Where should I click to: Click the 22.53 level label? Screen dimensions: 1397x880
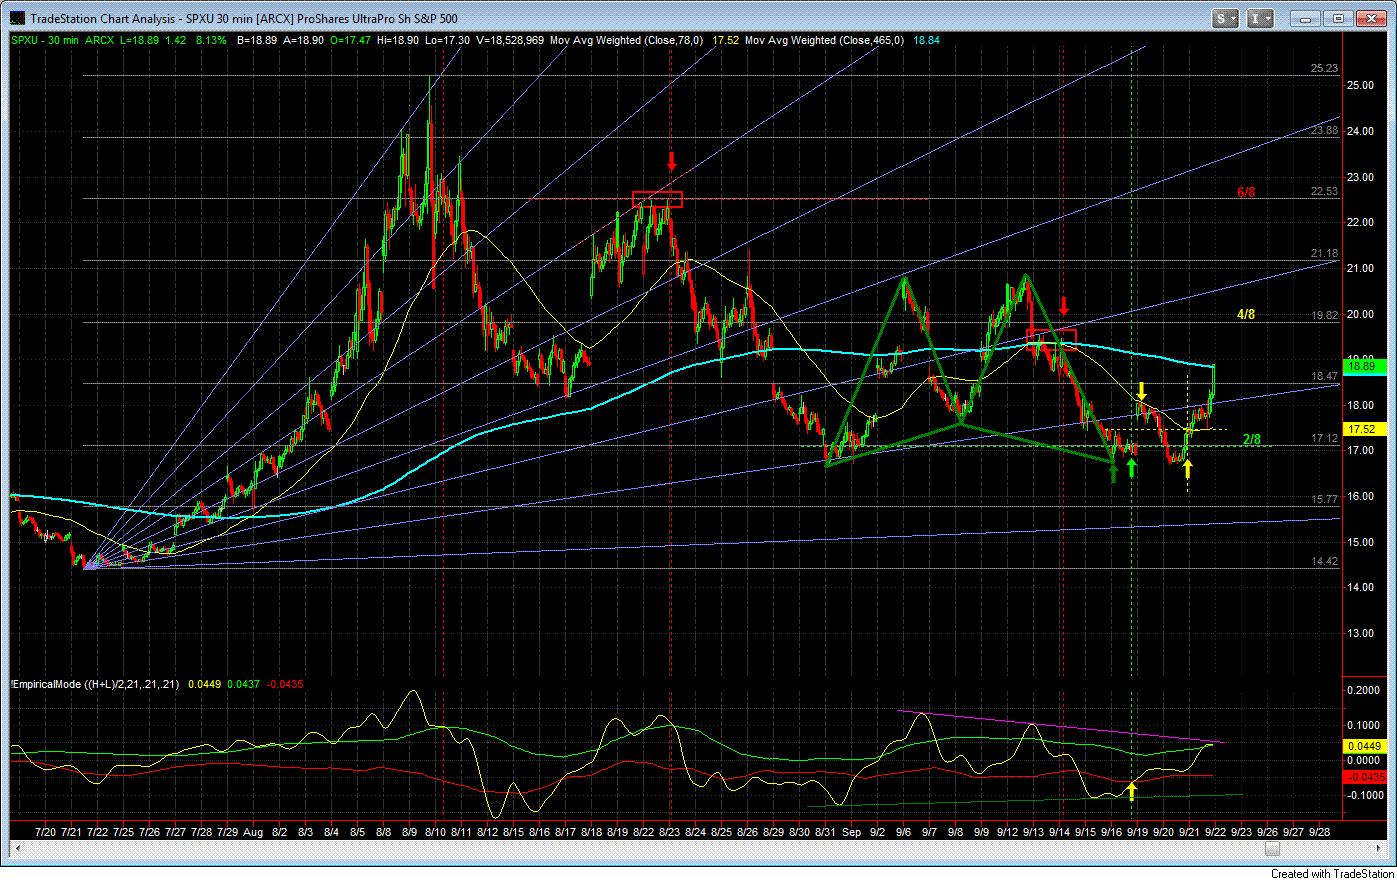click(1324, 192)
